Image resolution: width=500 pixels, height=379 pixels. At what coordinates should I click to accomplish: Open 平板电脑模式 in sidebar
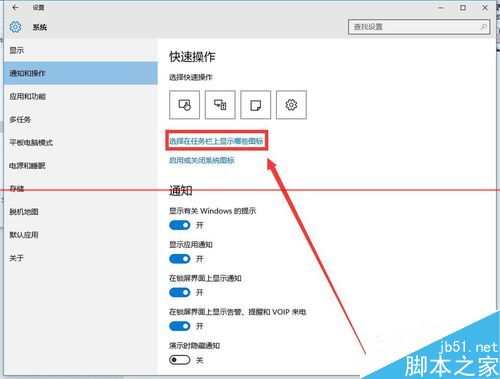81,143
